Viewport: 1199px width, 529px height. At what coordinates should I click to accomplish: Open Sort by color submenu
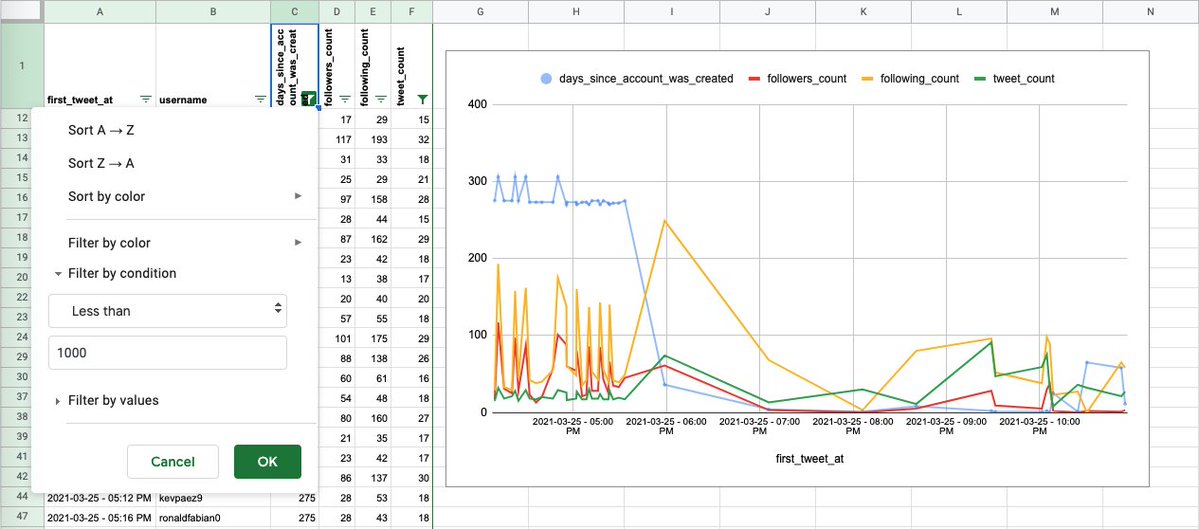click(174, 196)
